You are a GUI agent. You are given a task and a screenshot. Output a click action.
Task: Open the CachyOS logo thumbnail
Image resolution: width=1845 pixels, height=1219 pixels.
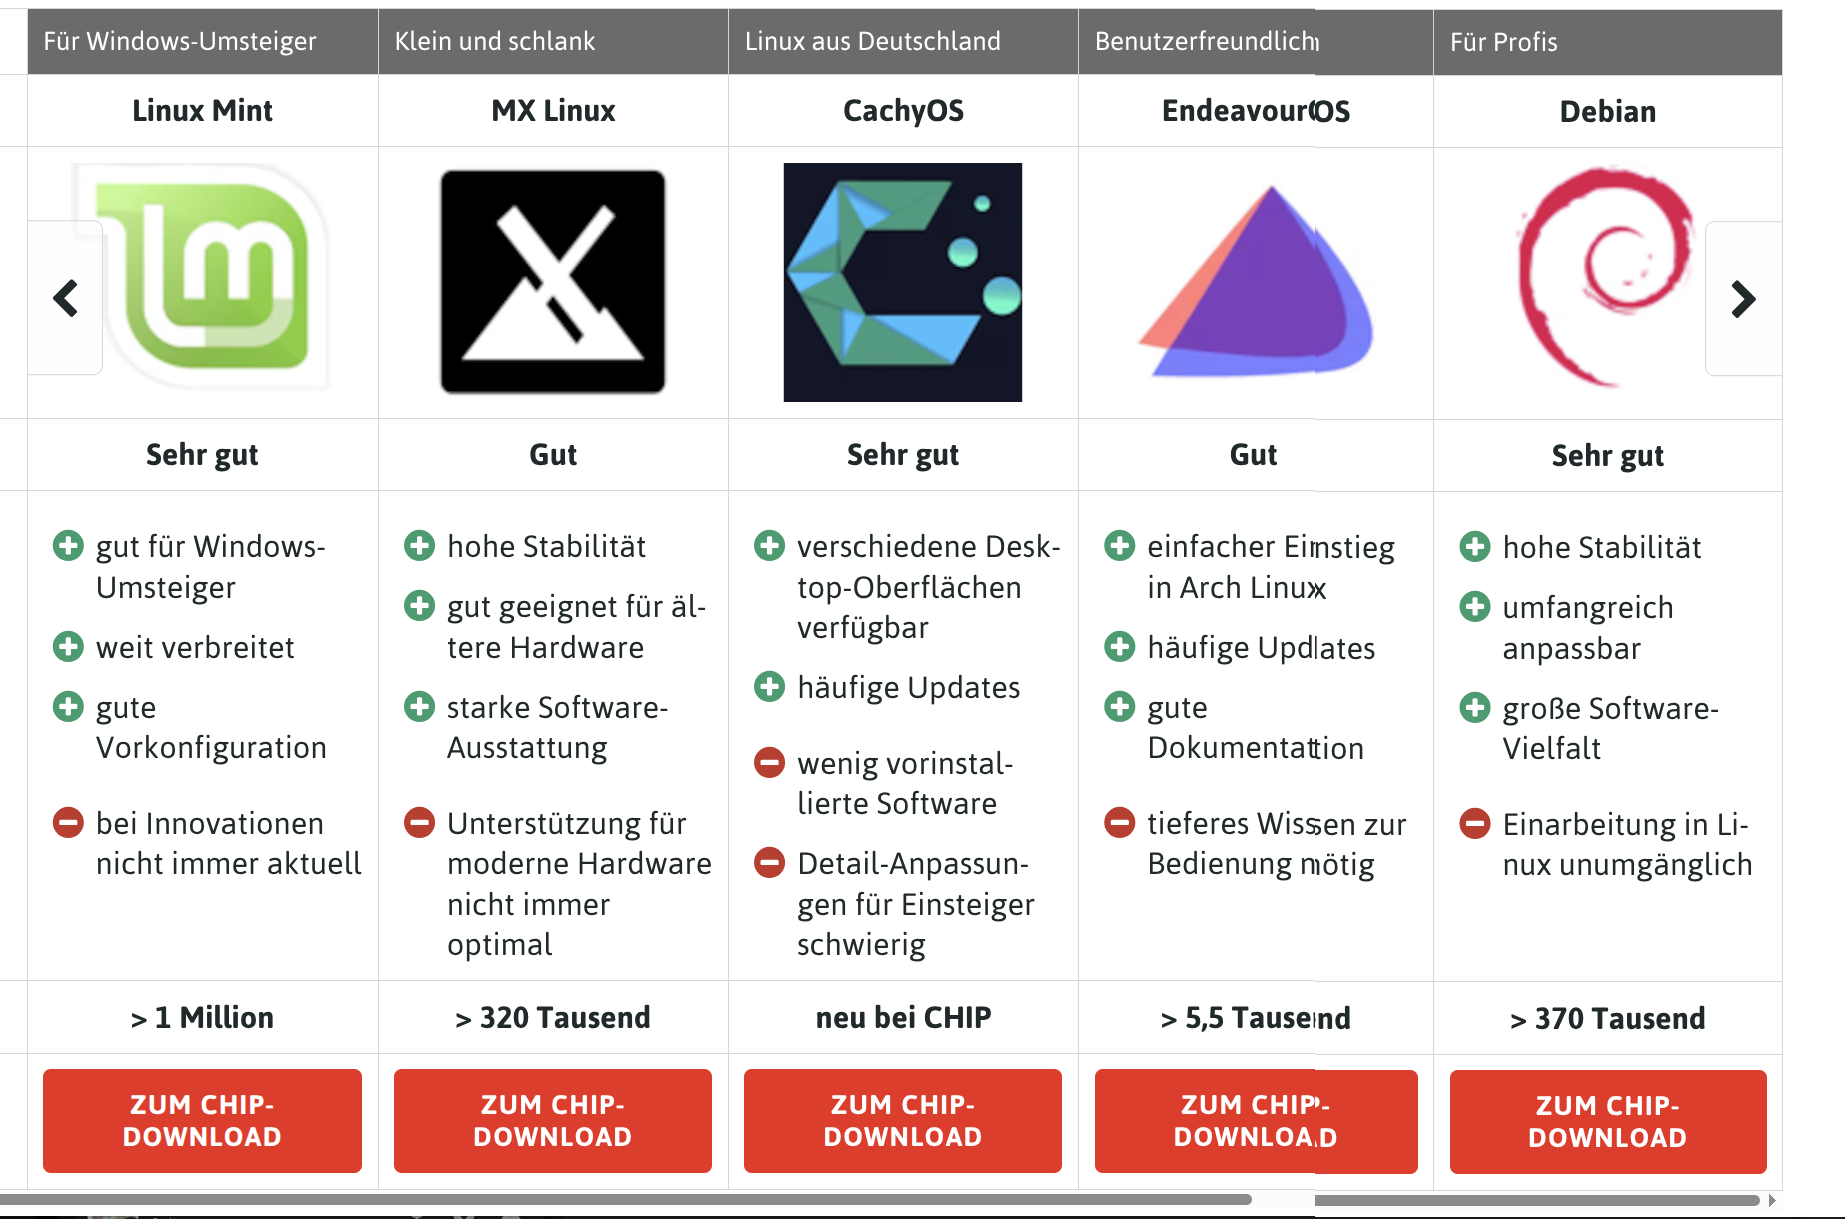pyautogui.click(x=903, y=282)
